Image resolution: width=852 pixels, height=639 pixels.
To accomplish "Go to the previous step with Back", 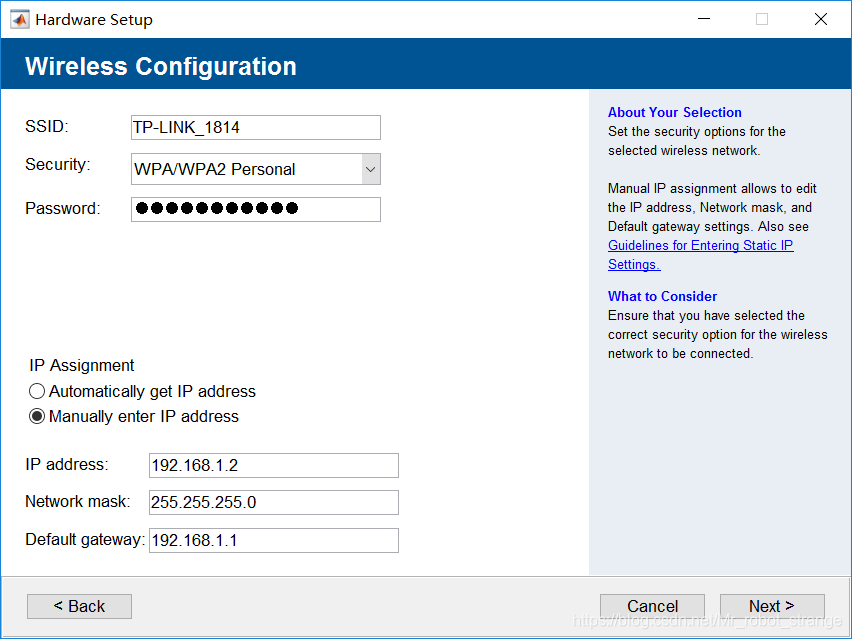I will 79,606.
